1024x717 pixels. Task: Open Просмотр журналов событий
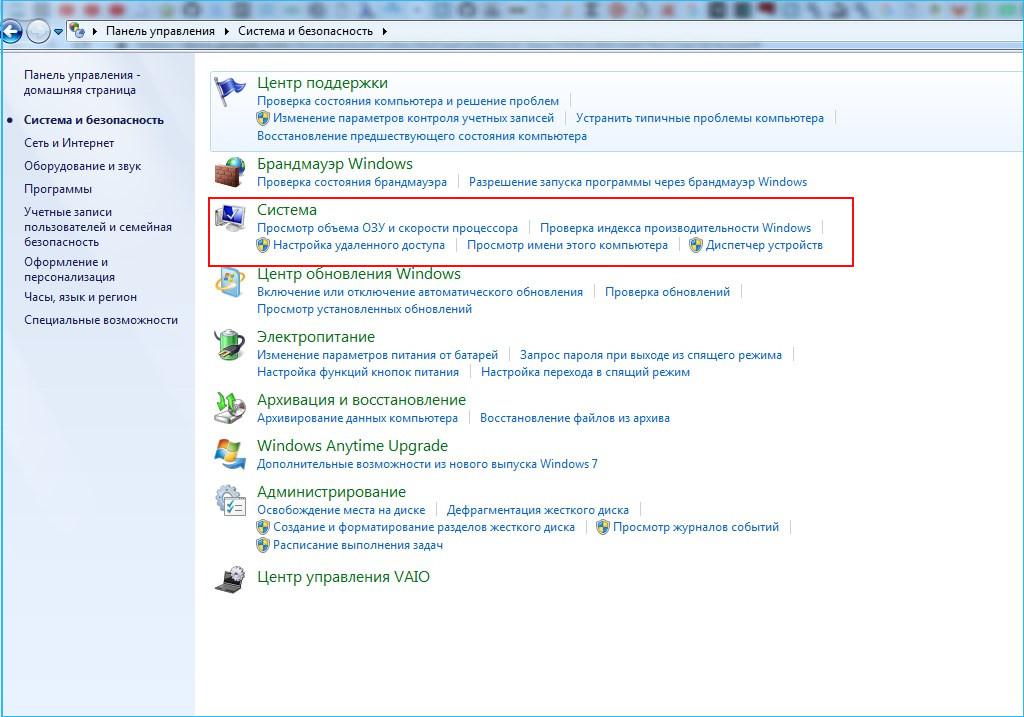[696, 527]
